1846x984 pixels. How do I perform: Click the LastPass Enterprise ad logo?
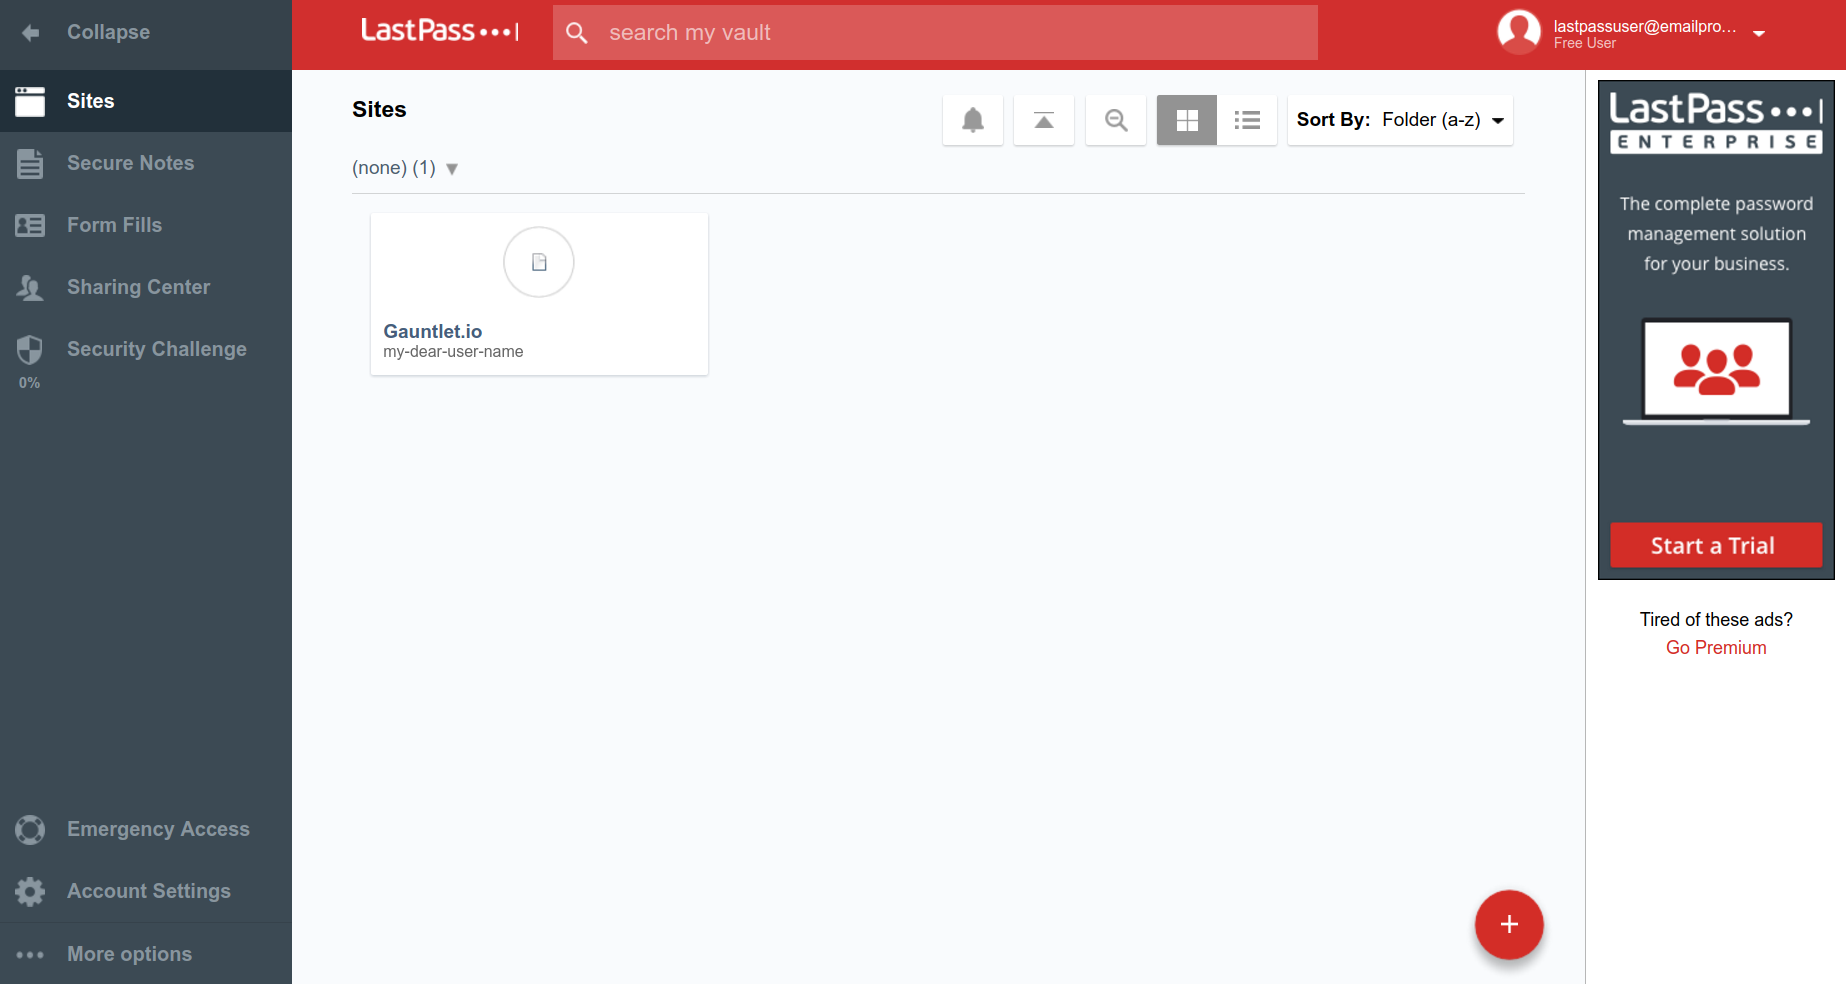1716,122
